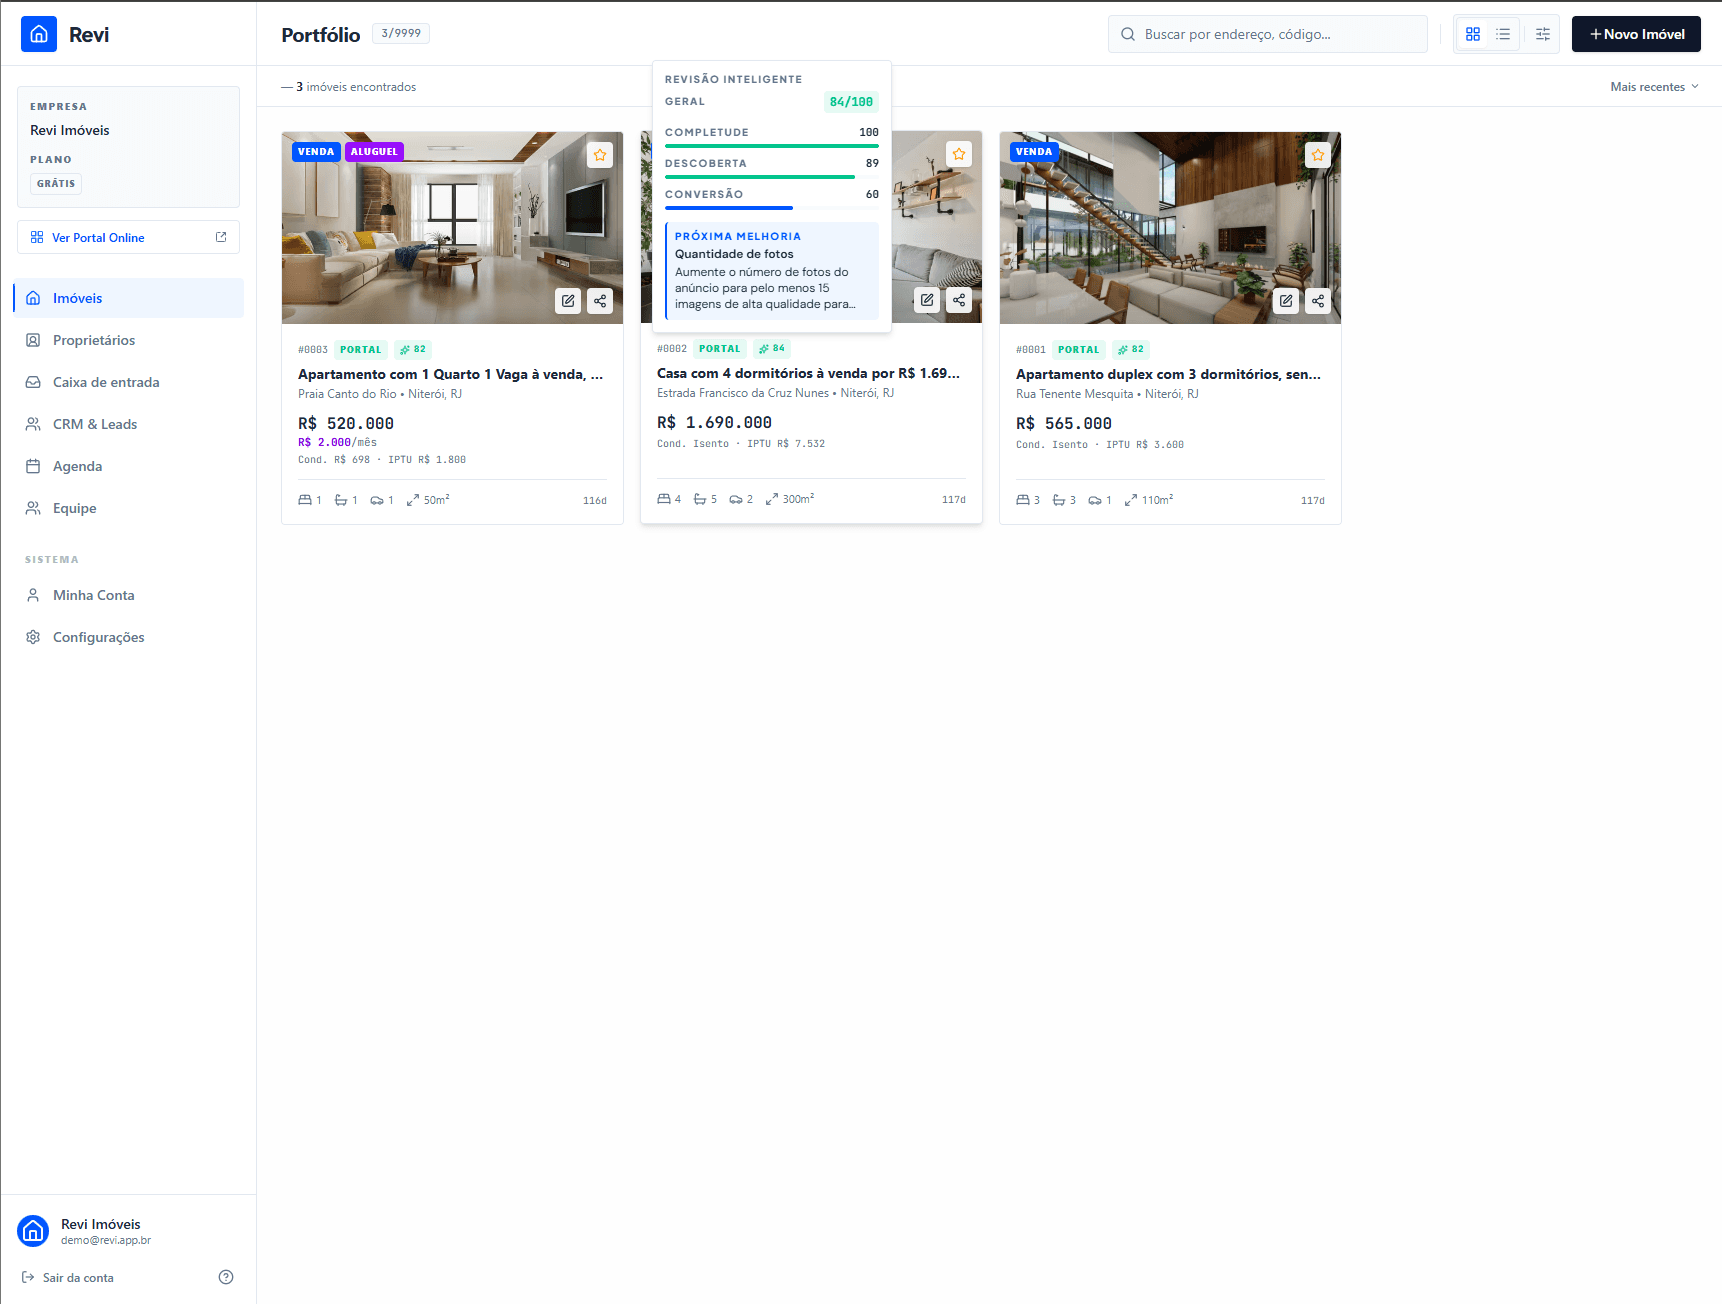
Task: Click the R$ 2.000/mês rent price
Action: click(x=337, y=442)
